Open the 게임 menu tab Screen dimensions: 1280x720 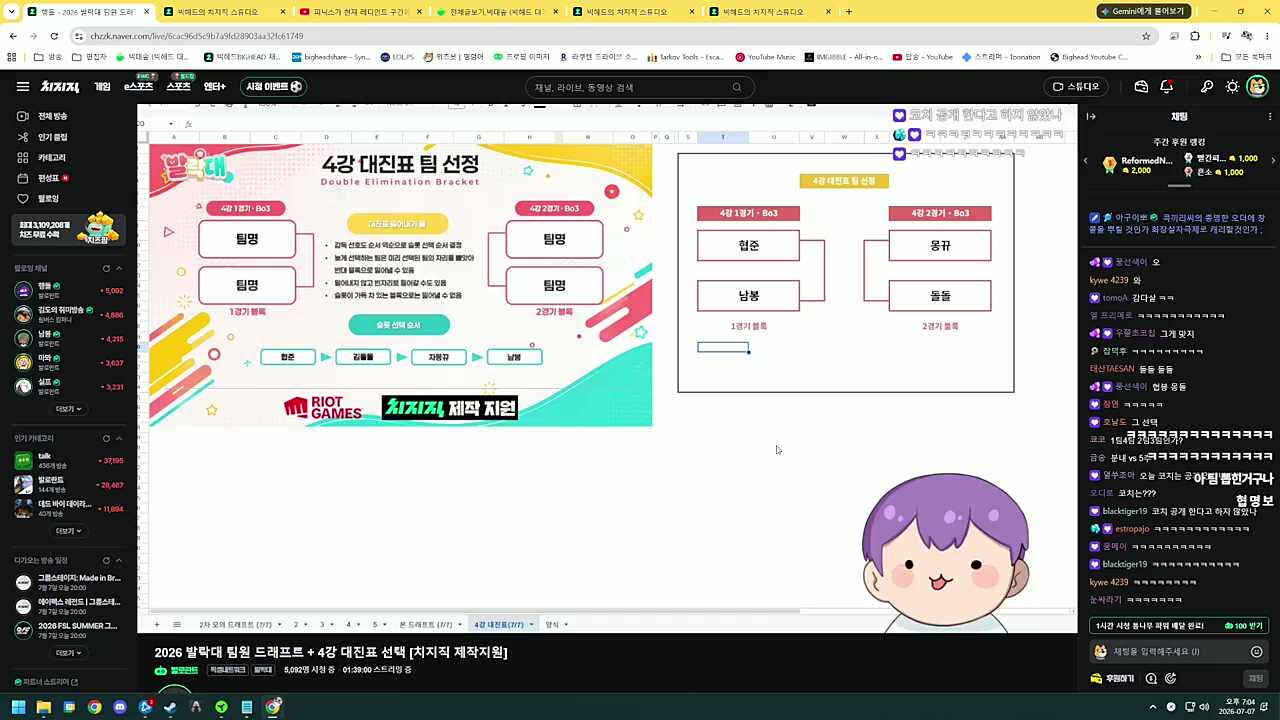[x=102, y=87]
